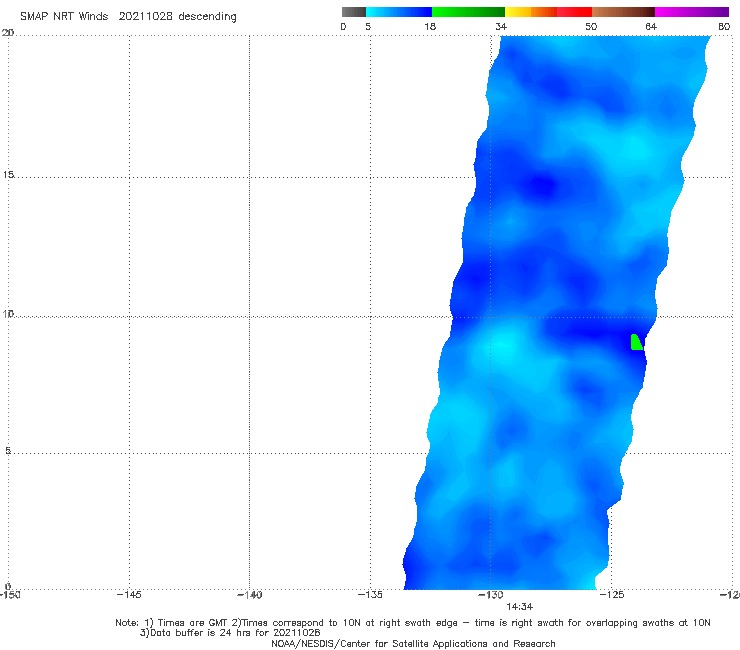Click the note line "3)Data buffer is 24 hrs"
Screen dimensions: 740x650
tap(230, 633)
